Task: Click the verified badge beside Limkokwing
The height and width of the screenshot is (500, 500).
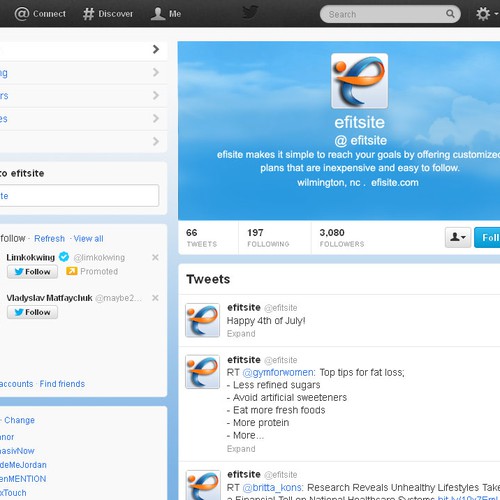Action: click(x=64, y=257)
